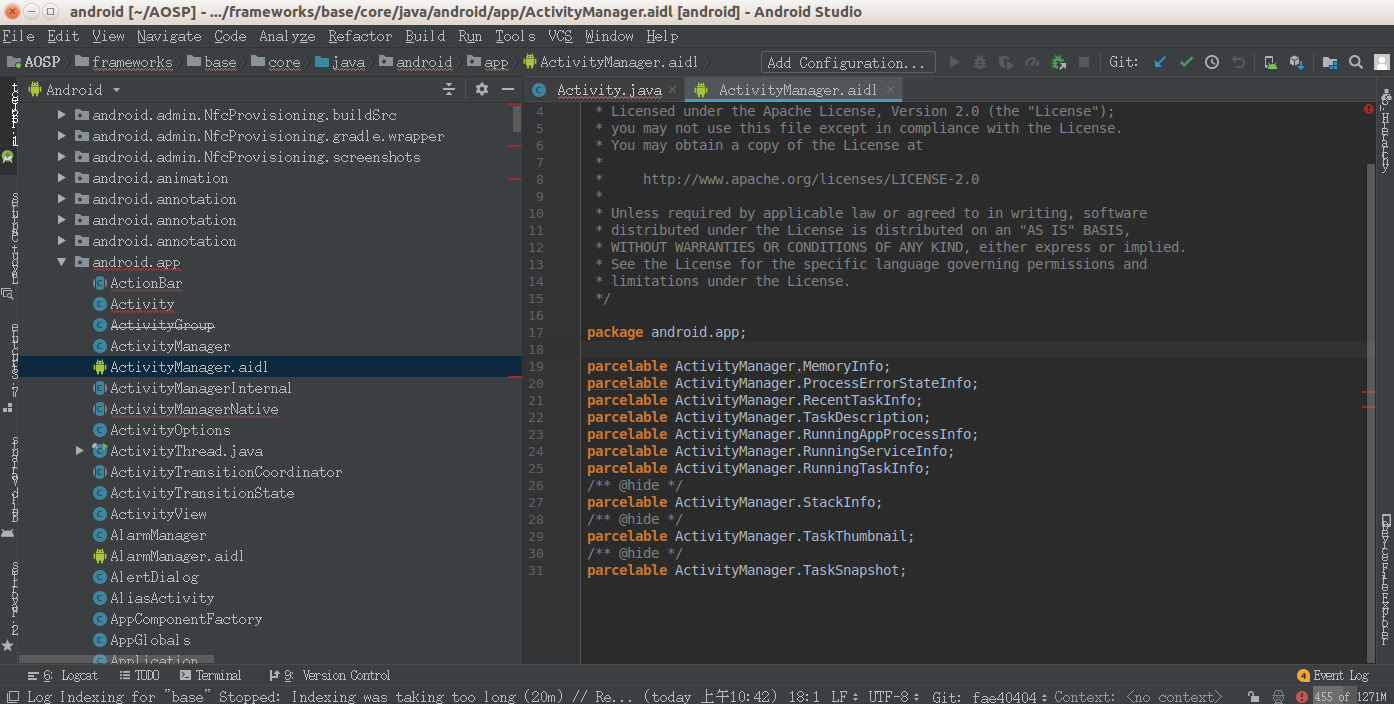Click the inspector hector icon in status bar
This screenshot has width=1394, height=704.
1278,696
